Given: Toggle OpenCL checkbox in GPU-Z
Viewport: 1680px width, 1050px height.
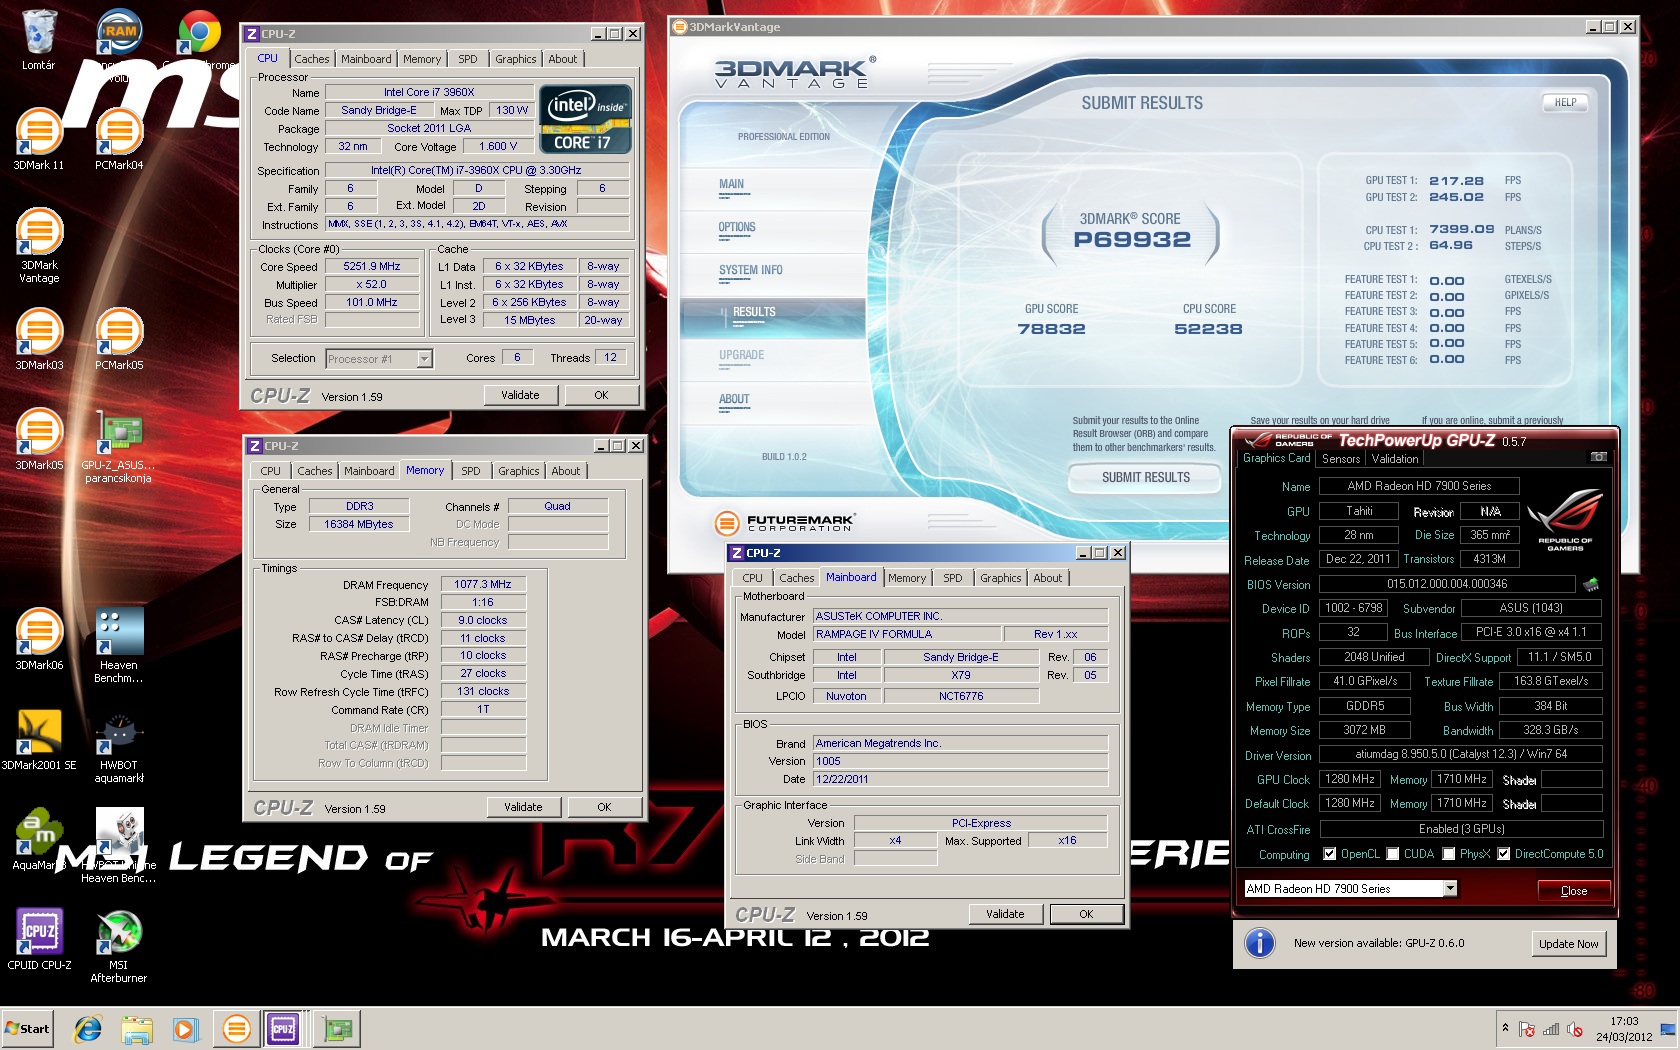Looking at the screenshot, I should coord(1329,854).
